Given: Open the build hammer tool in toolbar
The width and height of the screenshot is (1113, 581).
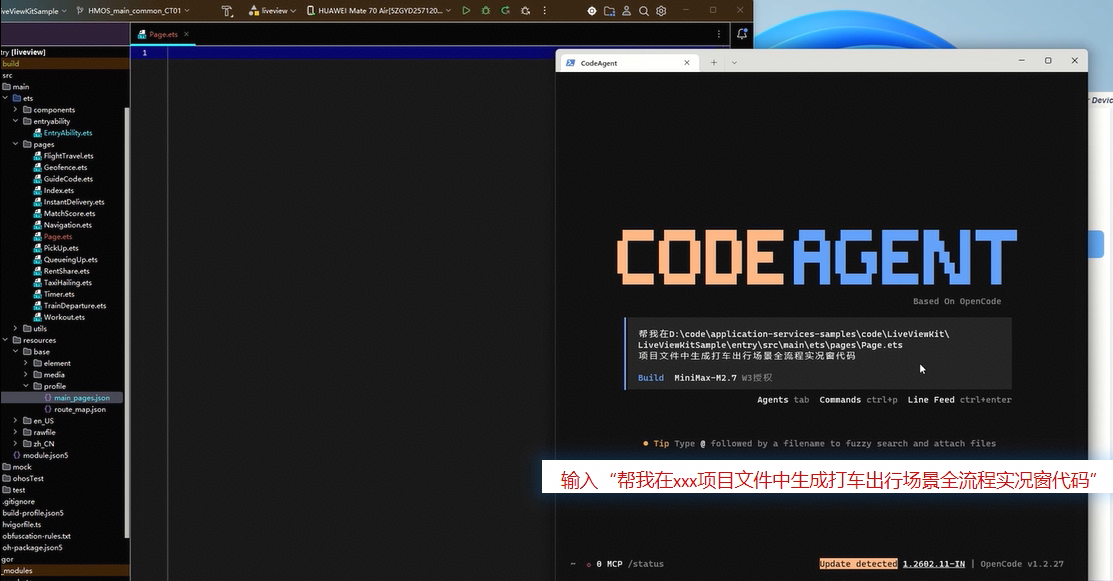Looking at the screenshot, I should (227, 11).
